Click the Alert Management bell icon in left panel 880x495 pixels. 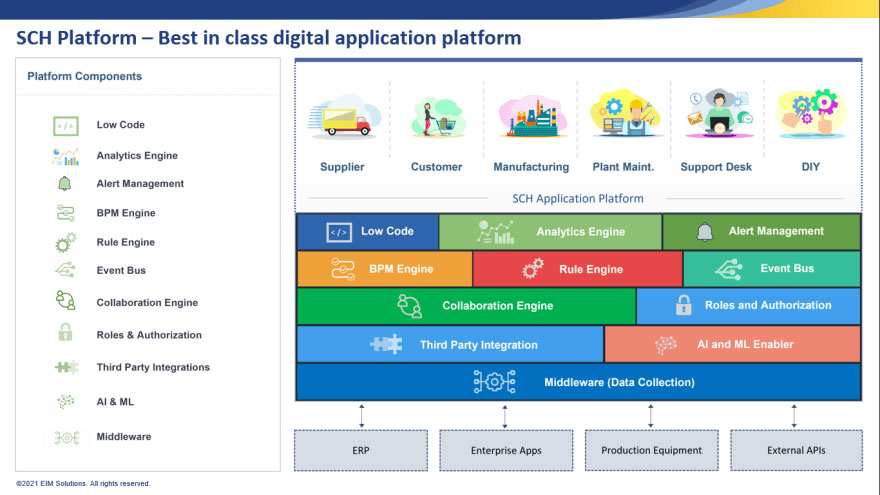(x=65, y=184)
